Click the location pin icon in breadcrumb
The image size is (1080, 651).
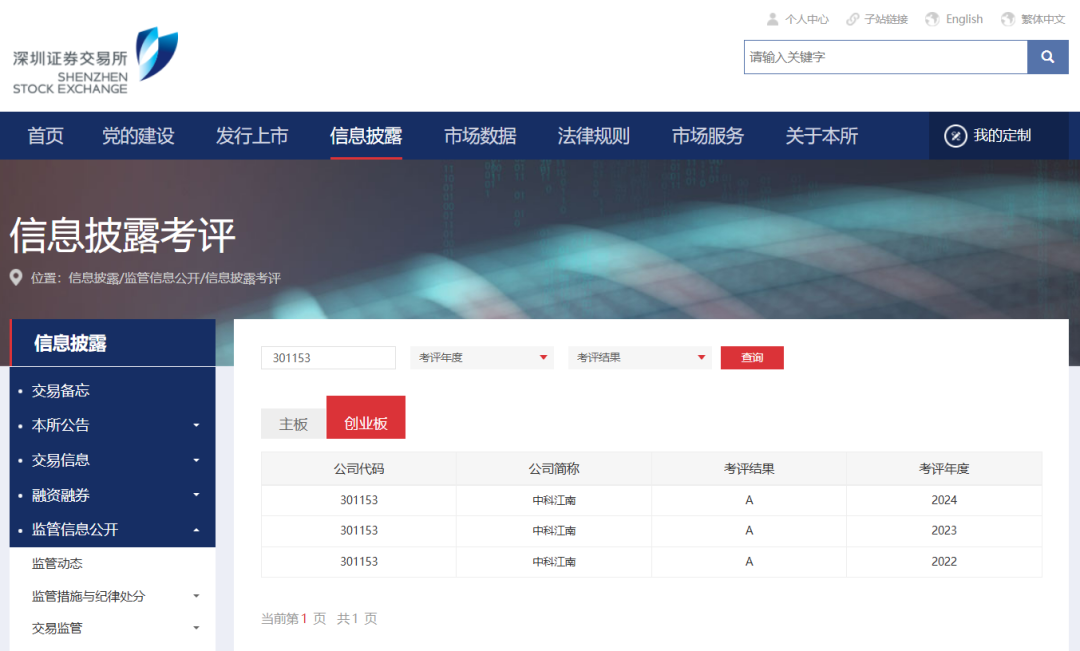[16, 278]
